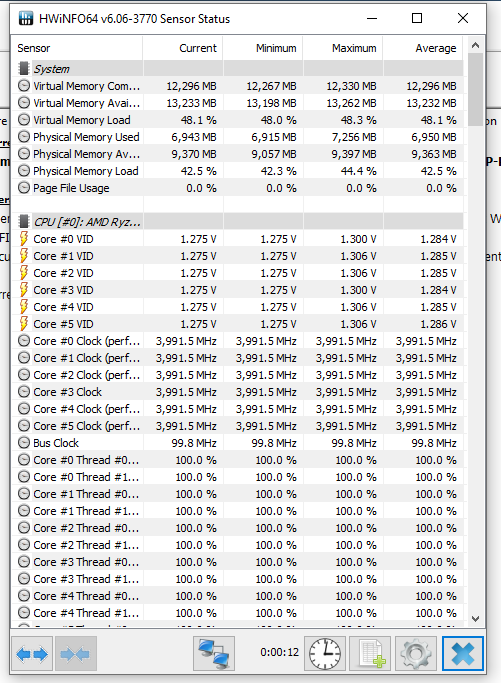501x683 pixels.
Task: Click the Maximum column header
Action: 343,48
